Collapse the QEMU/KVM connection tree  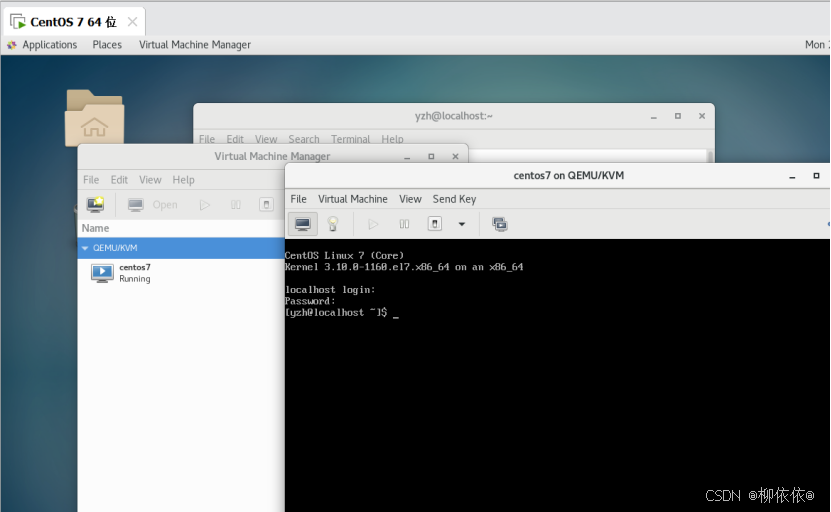pyautogui.click(x=85, y=248)
